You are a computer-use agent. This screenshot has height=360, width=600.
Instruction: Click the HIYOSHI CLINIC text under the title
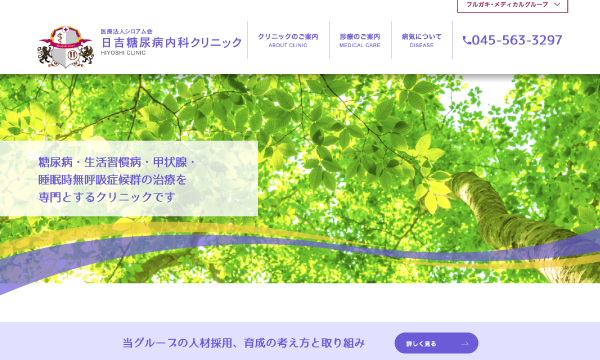click(x=123, y=53)
